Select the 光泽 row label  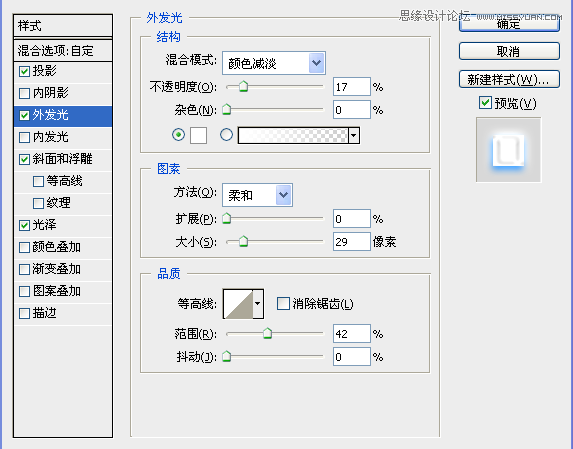point(45,225)
